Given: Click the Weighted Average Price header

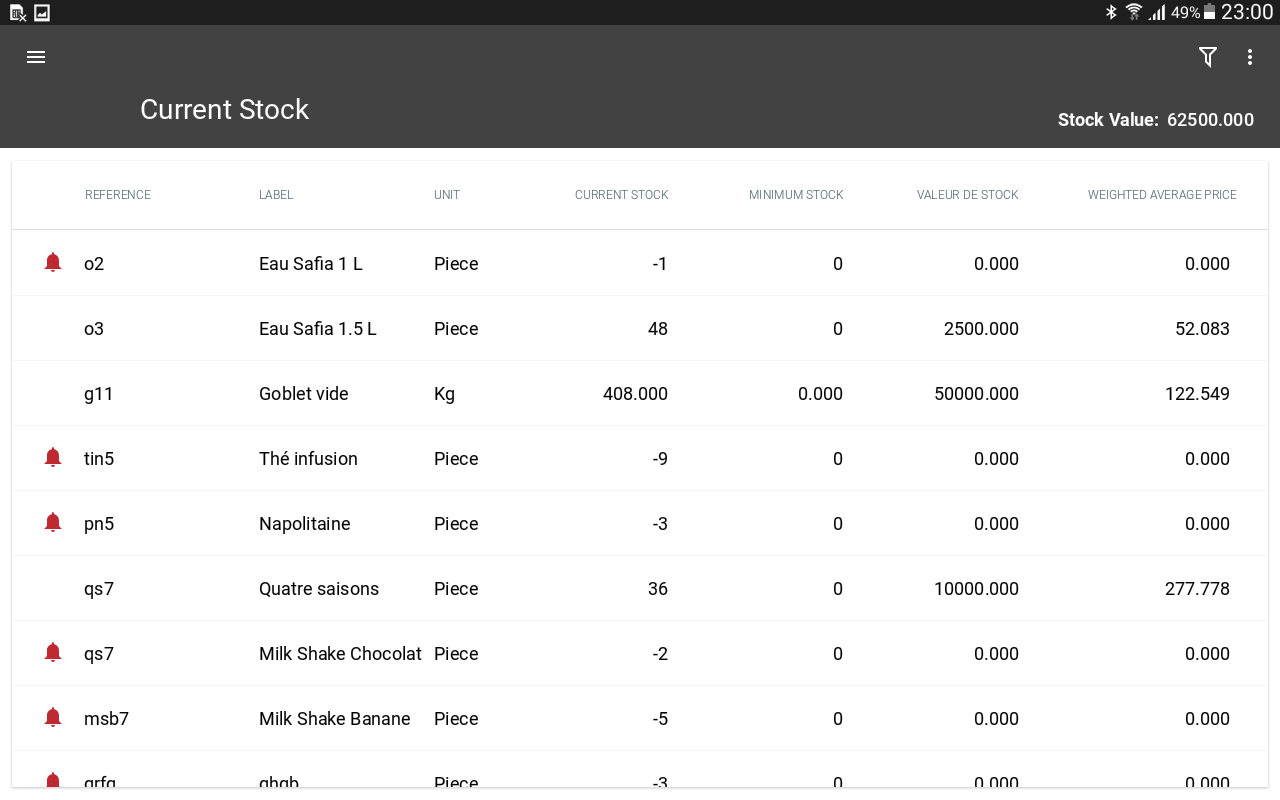Looking at the screenshot, I should pos(1162,195).
